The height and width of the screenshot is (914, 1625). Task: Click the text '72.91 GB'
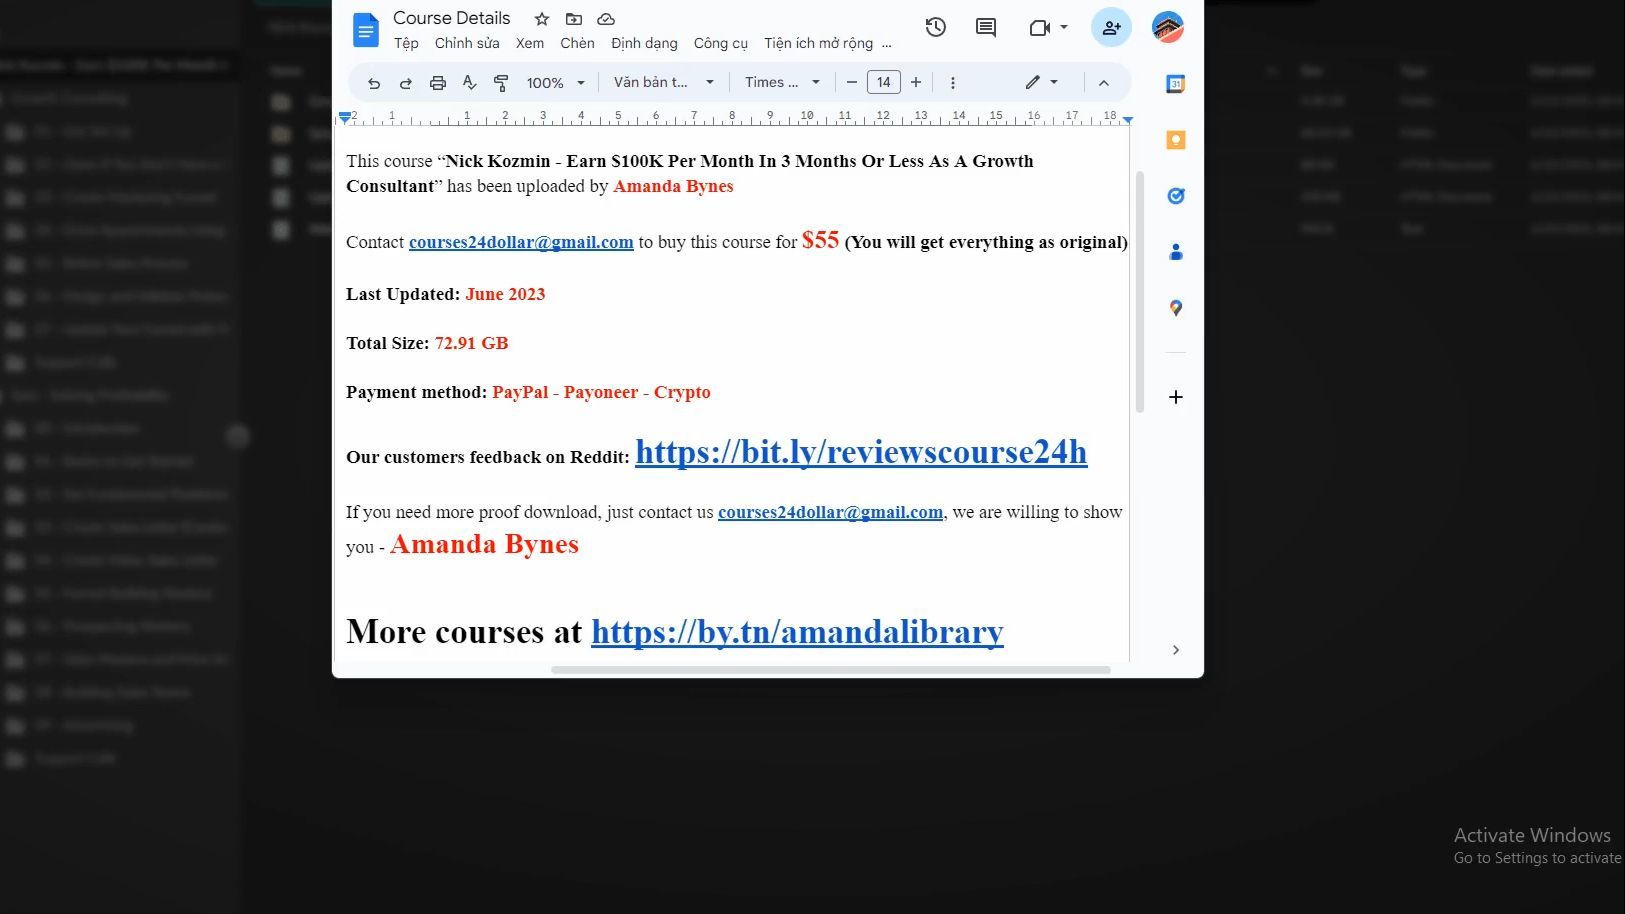pos(471,343)
